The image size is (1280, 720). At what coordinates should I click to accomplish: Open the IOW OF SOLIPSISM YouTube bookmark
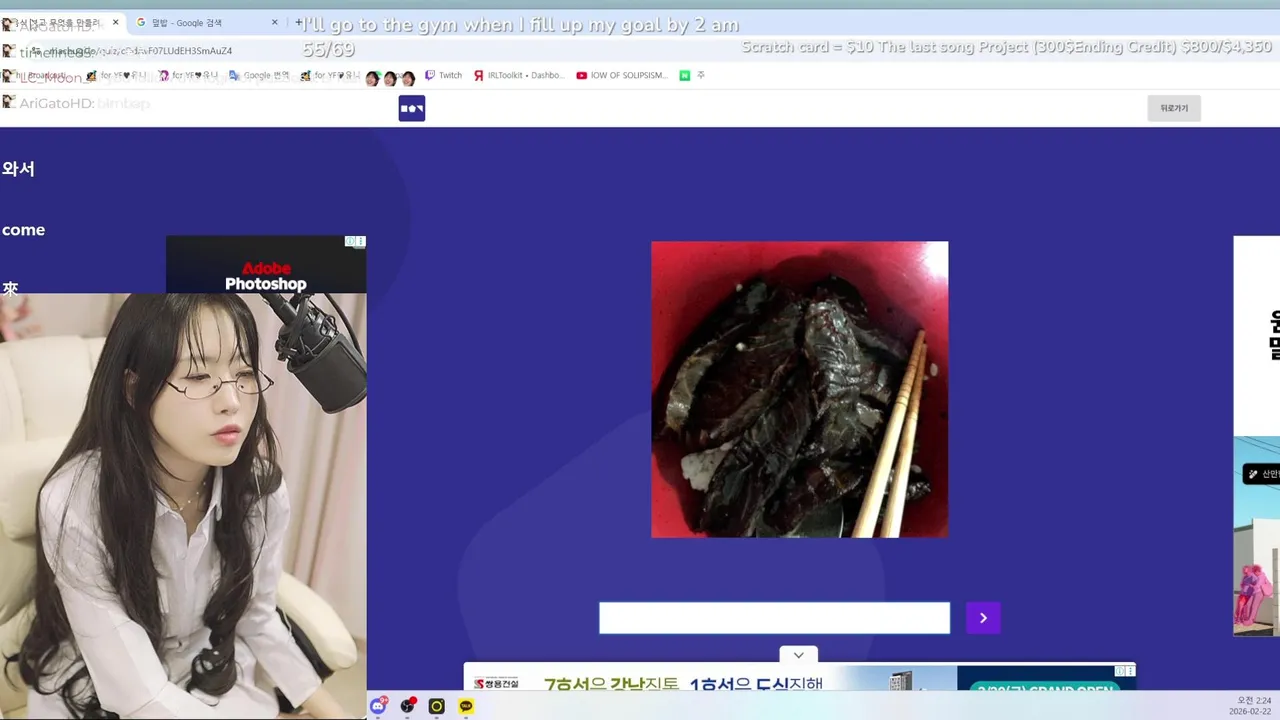(622, 75)
